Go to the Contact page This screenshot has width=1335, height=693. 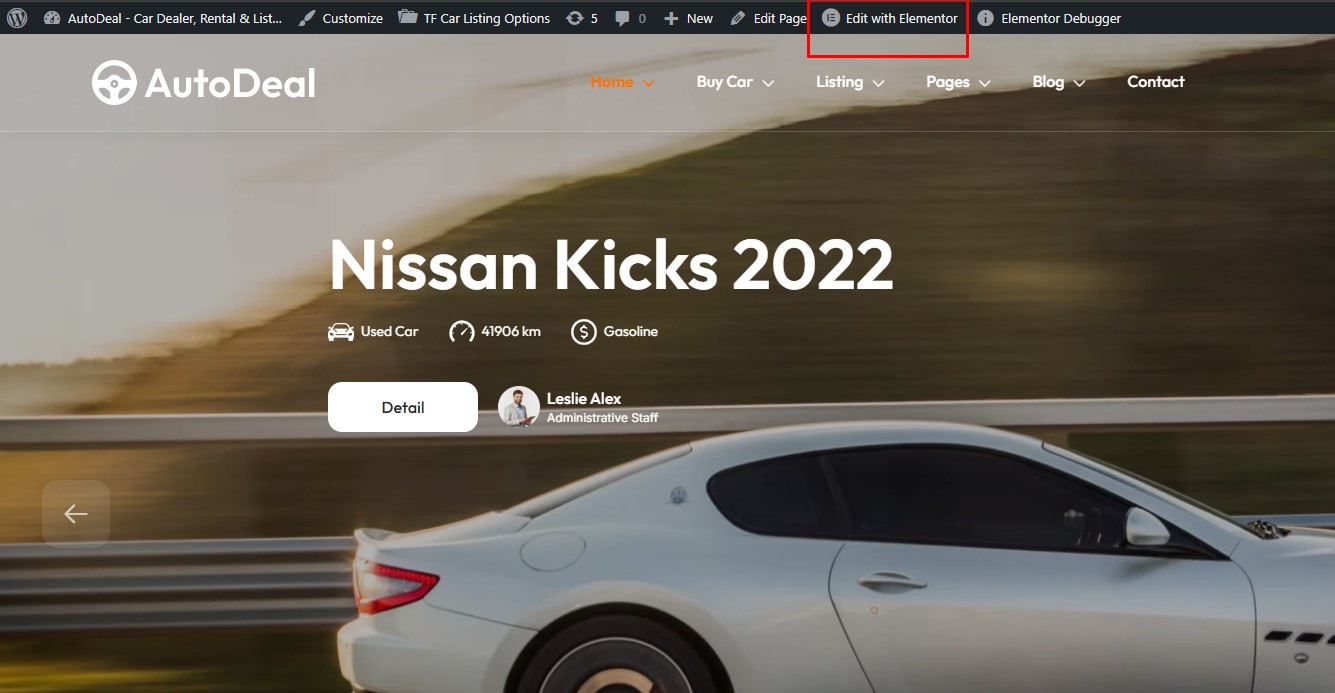click(1156, 82)
